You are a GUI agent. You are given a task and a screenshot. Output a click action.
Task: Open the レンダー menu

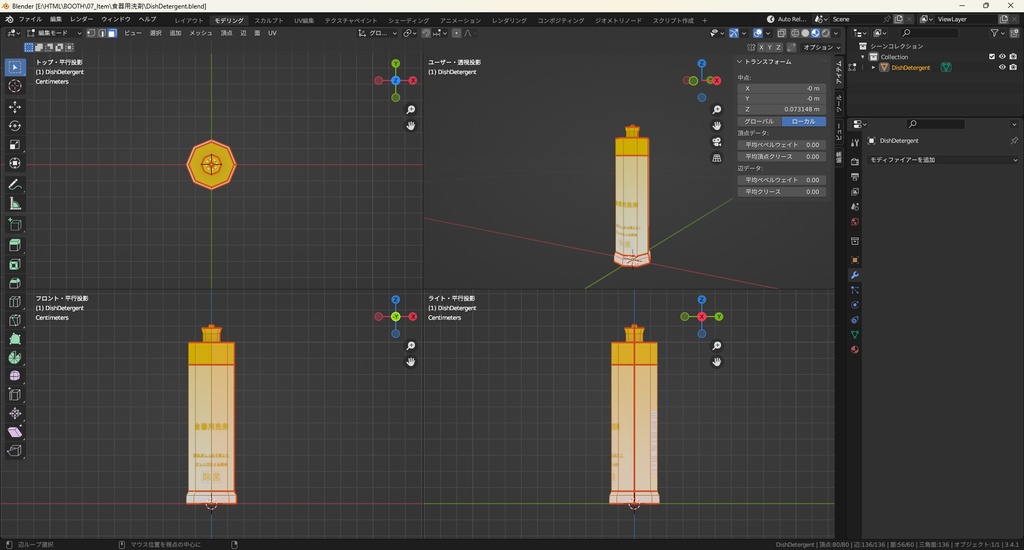click(x=81, y=19)
